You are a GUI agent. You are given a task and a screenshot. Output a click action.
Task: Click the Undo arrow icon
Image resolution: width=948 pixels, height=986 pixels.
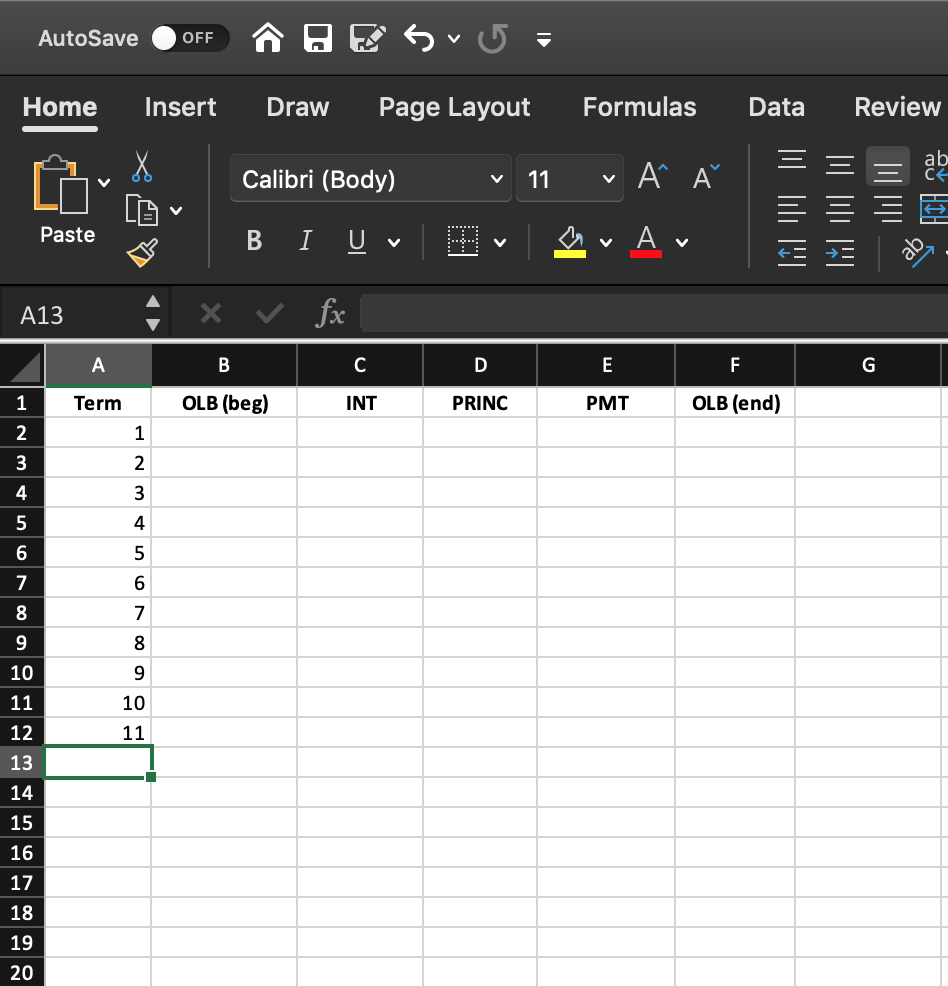419,38
